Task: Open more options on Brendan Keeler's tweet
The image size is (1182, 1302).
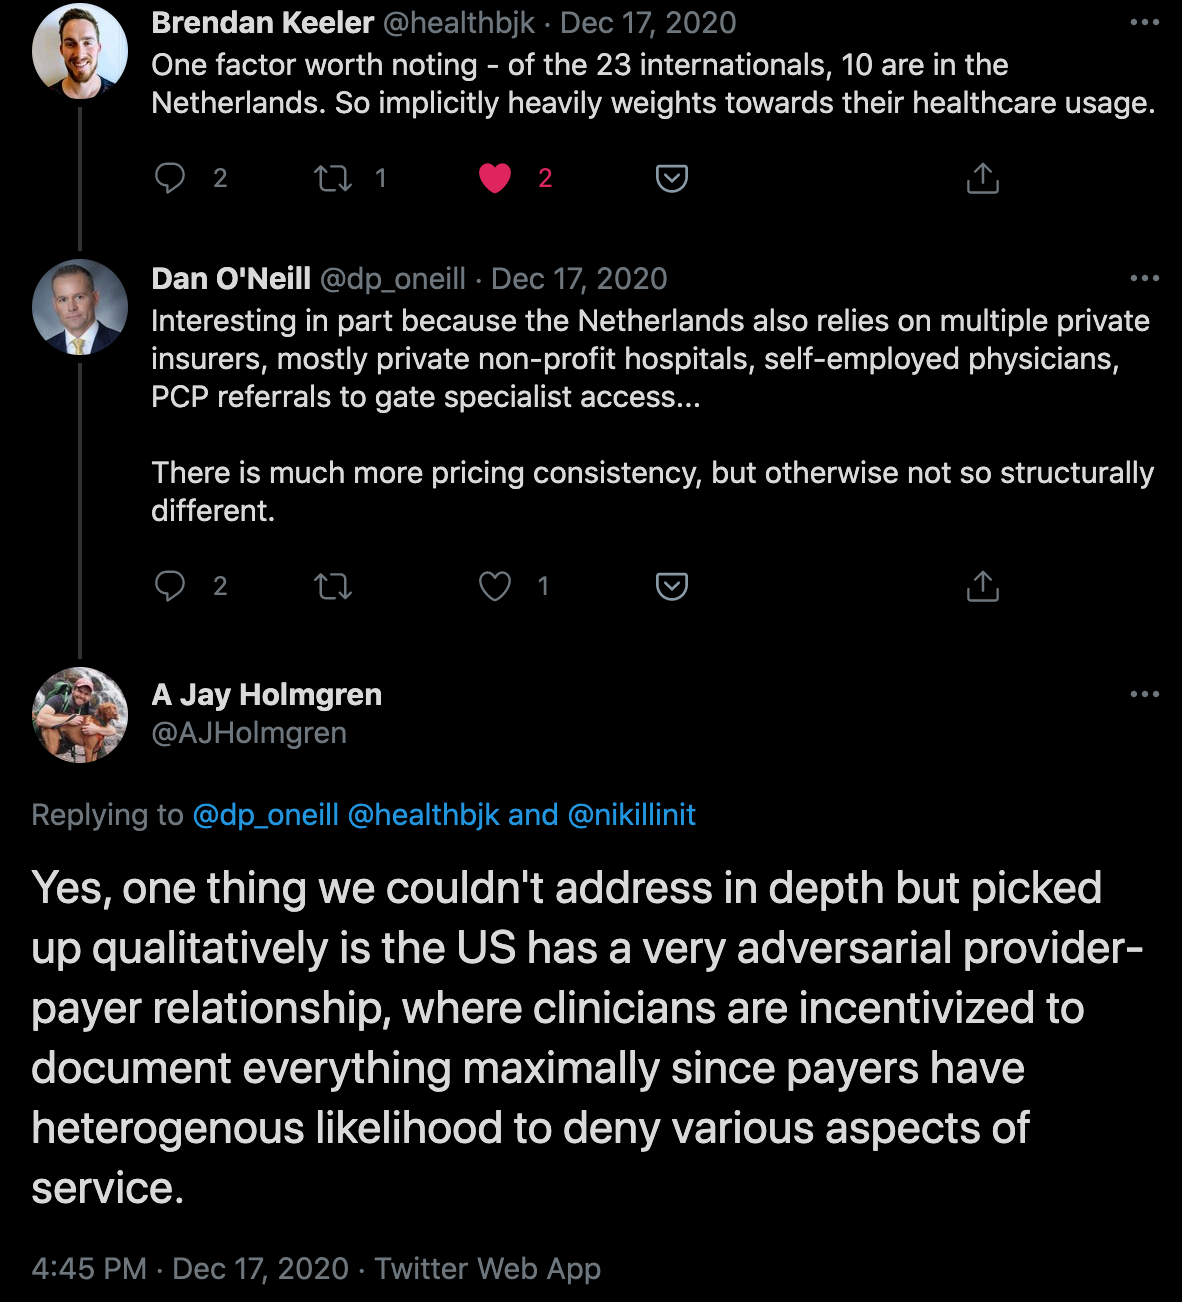Action: 1144,22
